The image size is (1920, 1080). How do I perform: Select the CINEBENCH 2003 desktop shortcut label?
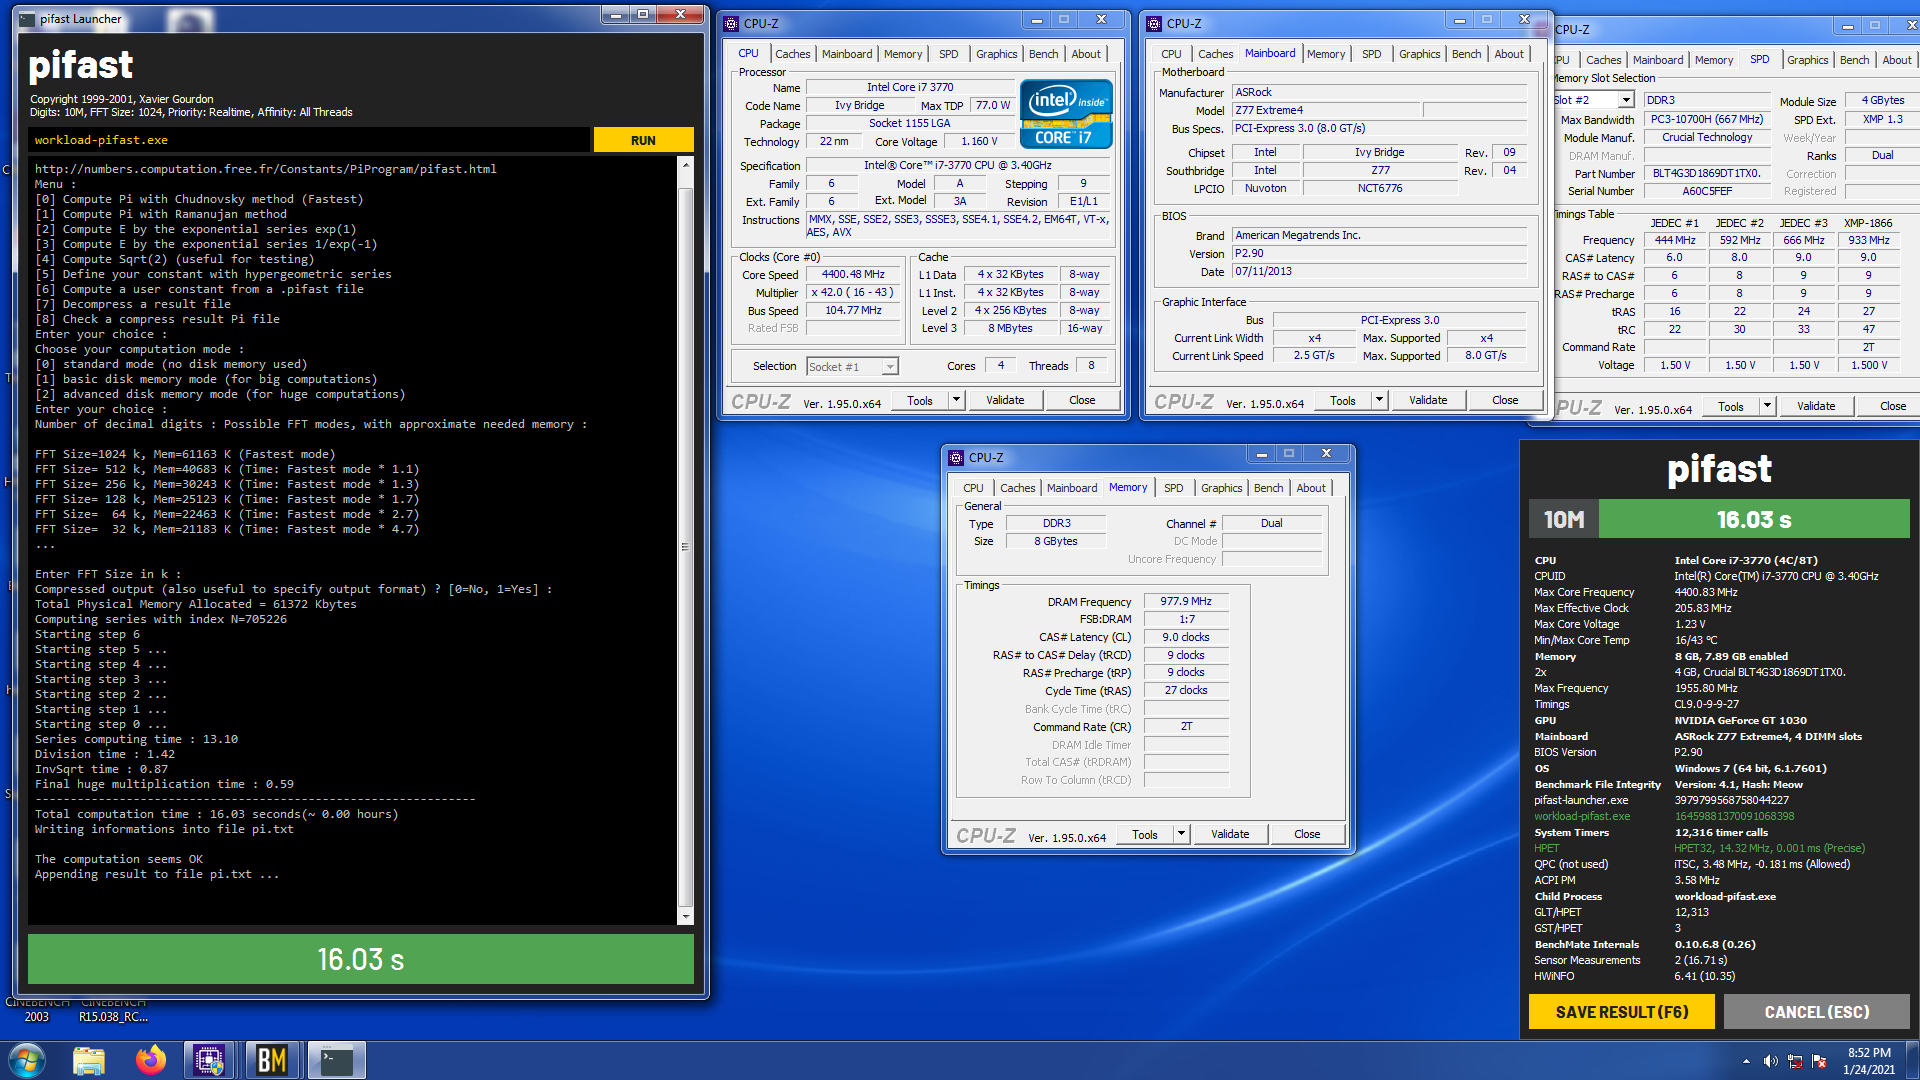click(x=37, y=1009)
